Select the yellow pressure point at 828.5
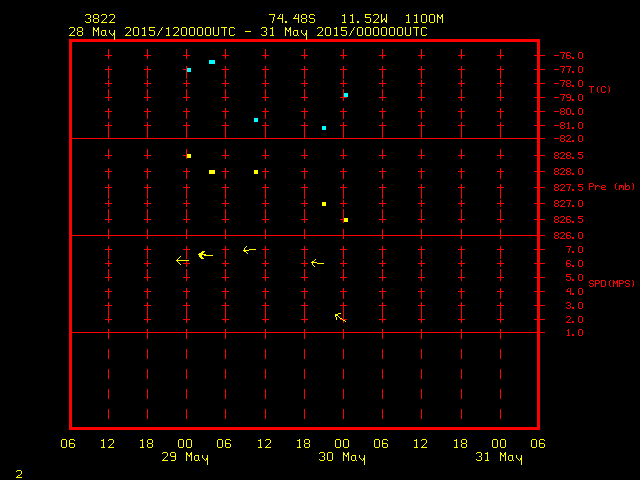This screenshot has height=480, width=640. (x=189, y=156)
